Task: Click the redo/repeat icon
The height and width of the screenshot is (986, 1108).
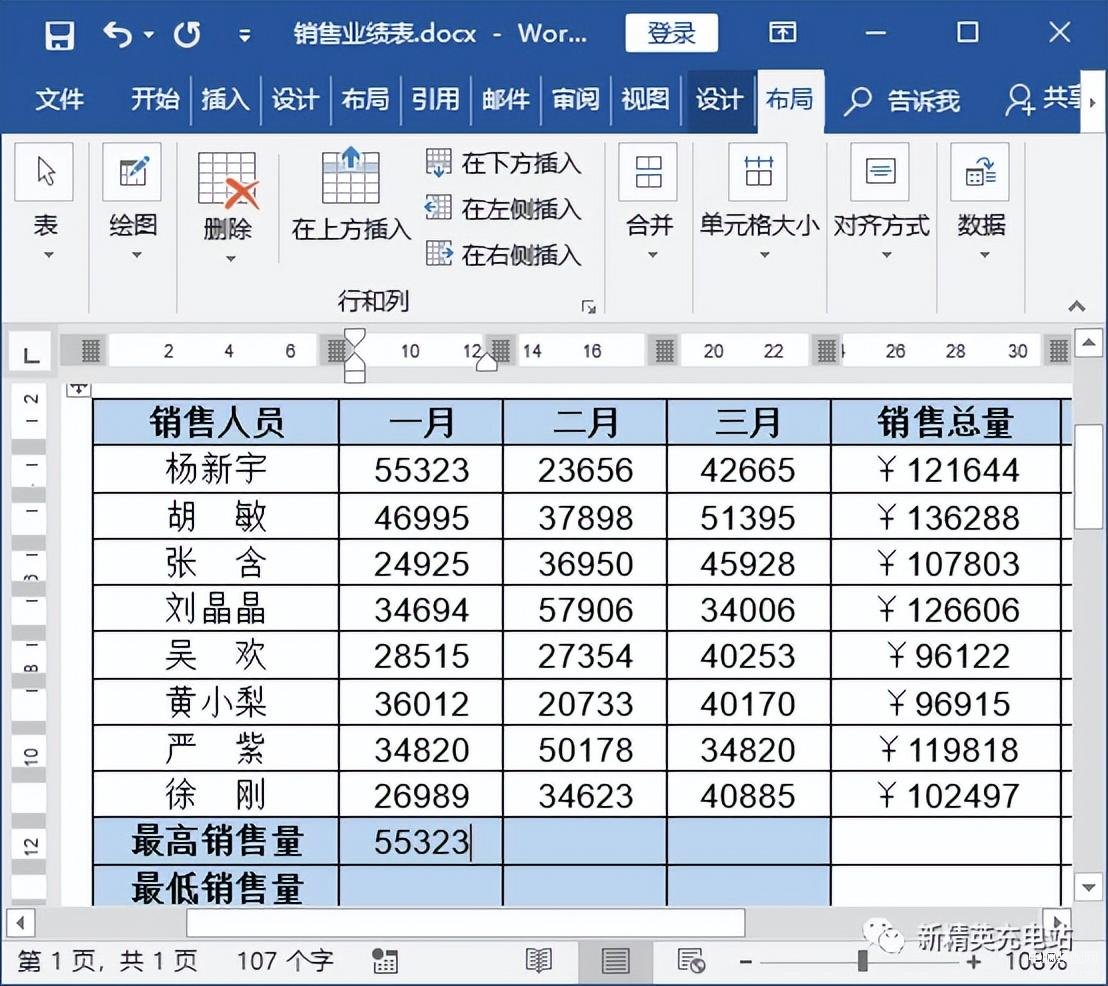Action: pos(187,34)
